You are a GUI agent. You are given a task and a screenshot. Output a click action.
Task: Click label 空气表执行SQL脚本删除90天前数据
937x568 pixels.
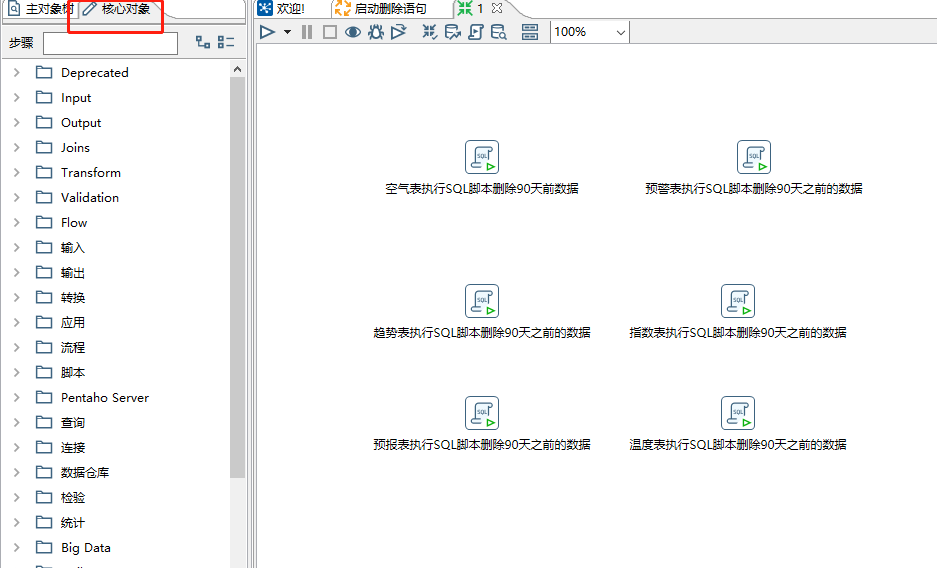pos(482,189)
